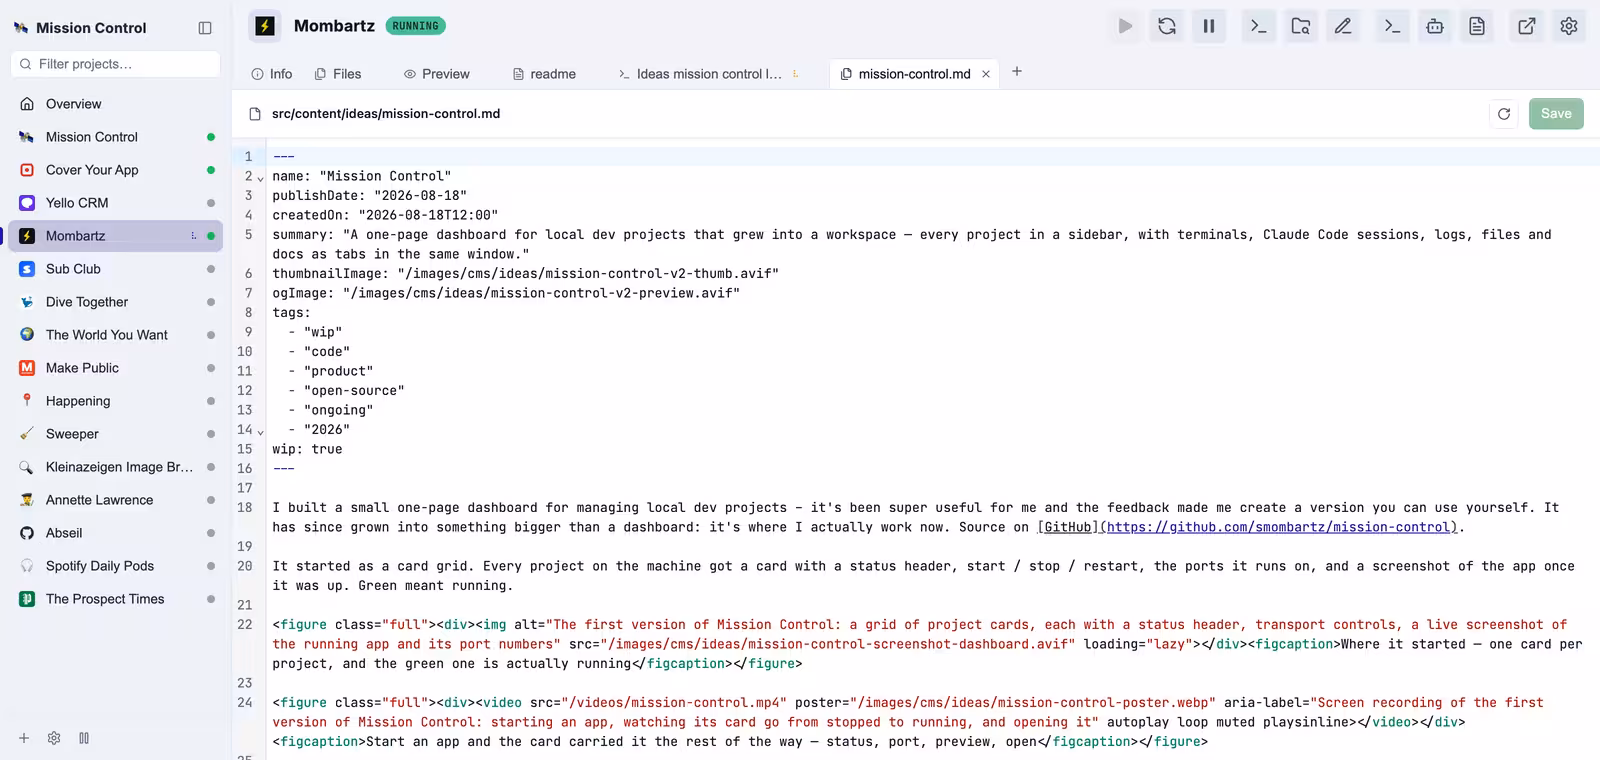Open the terminal icon beside the pause button
Viewport: 1600px width, 760px height.
1259,26
